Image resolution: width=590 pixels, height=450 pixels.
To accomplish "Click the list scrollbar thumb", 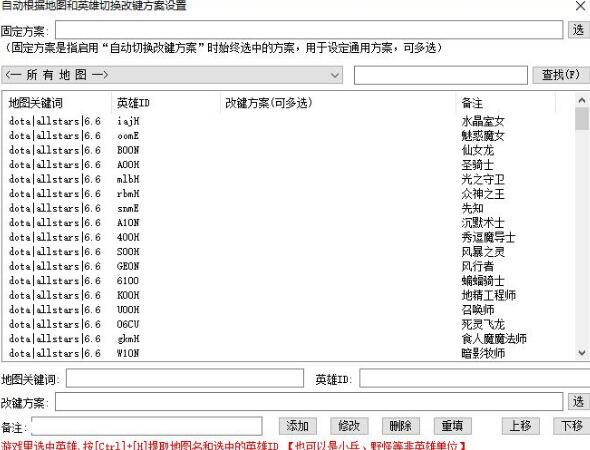I will tap(582, 119).
